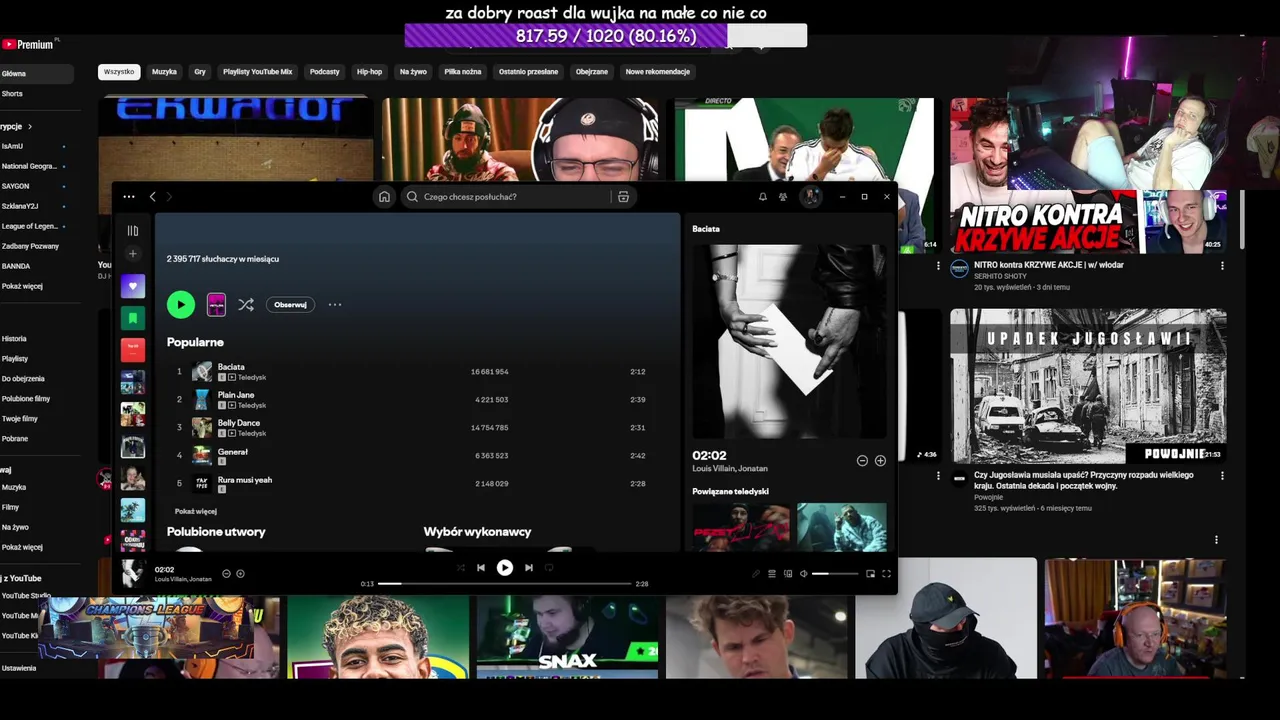
Task: Open the National Geographic subscription in sidebar
Action: coord(30,166)
